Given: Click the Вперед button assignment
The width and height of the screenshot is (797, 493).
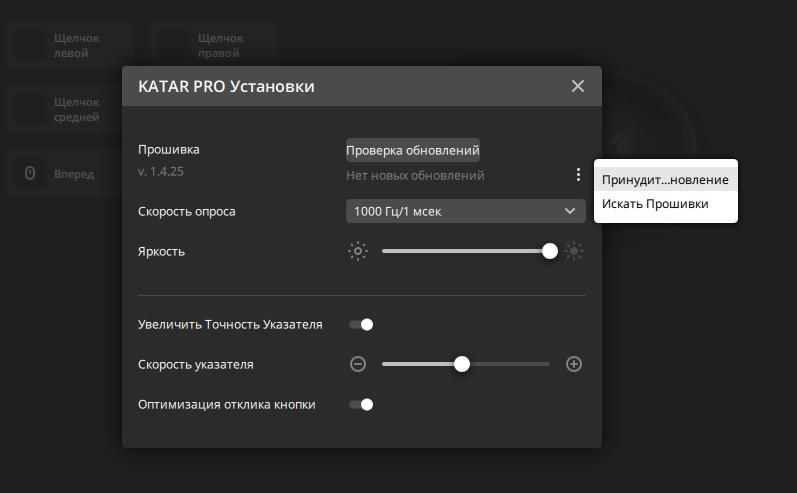Looking at the screenshot, I should 64,173.
